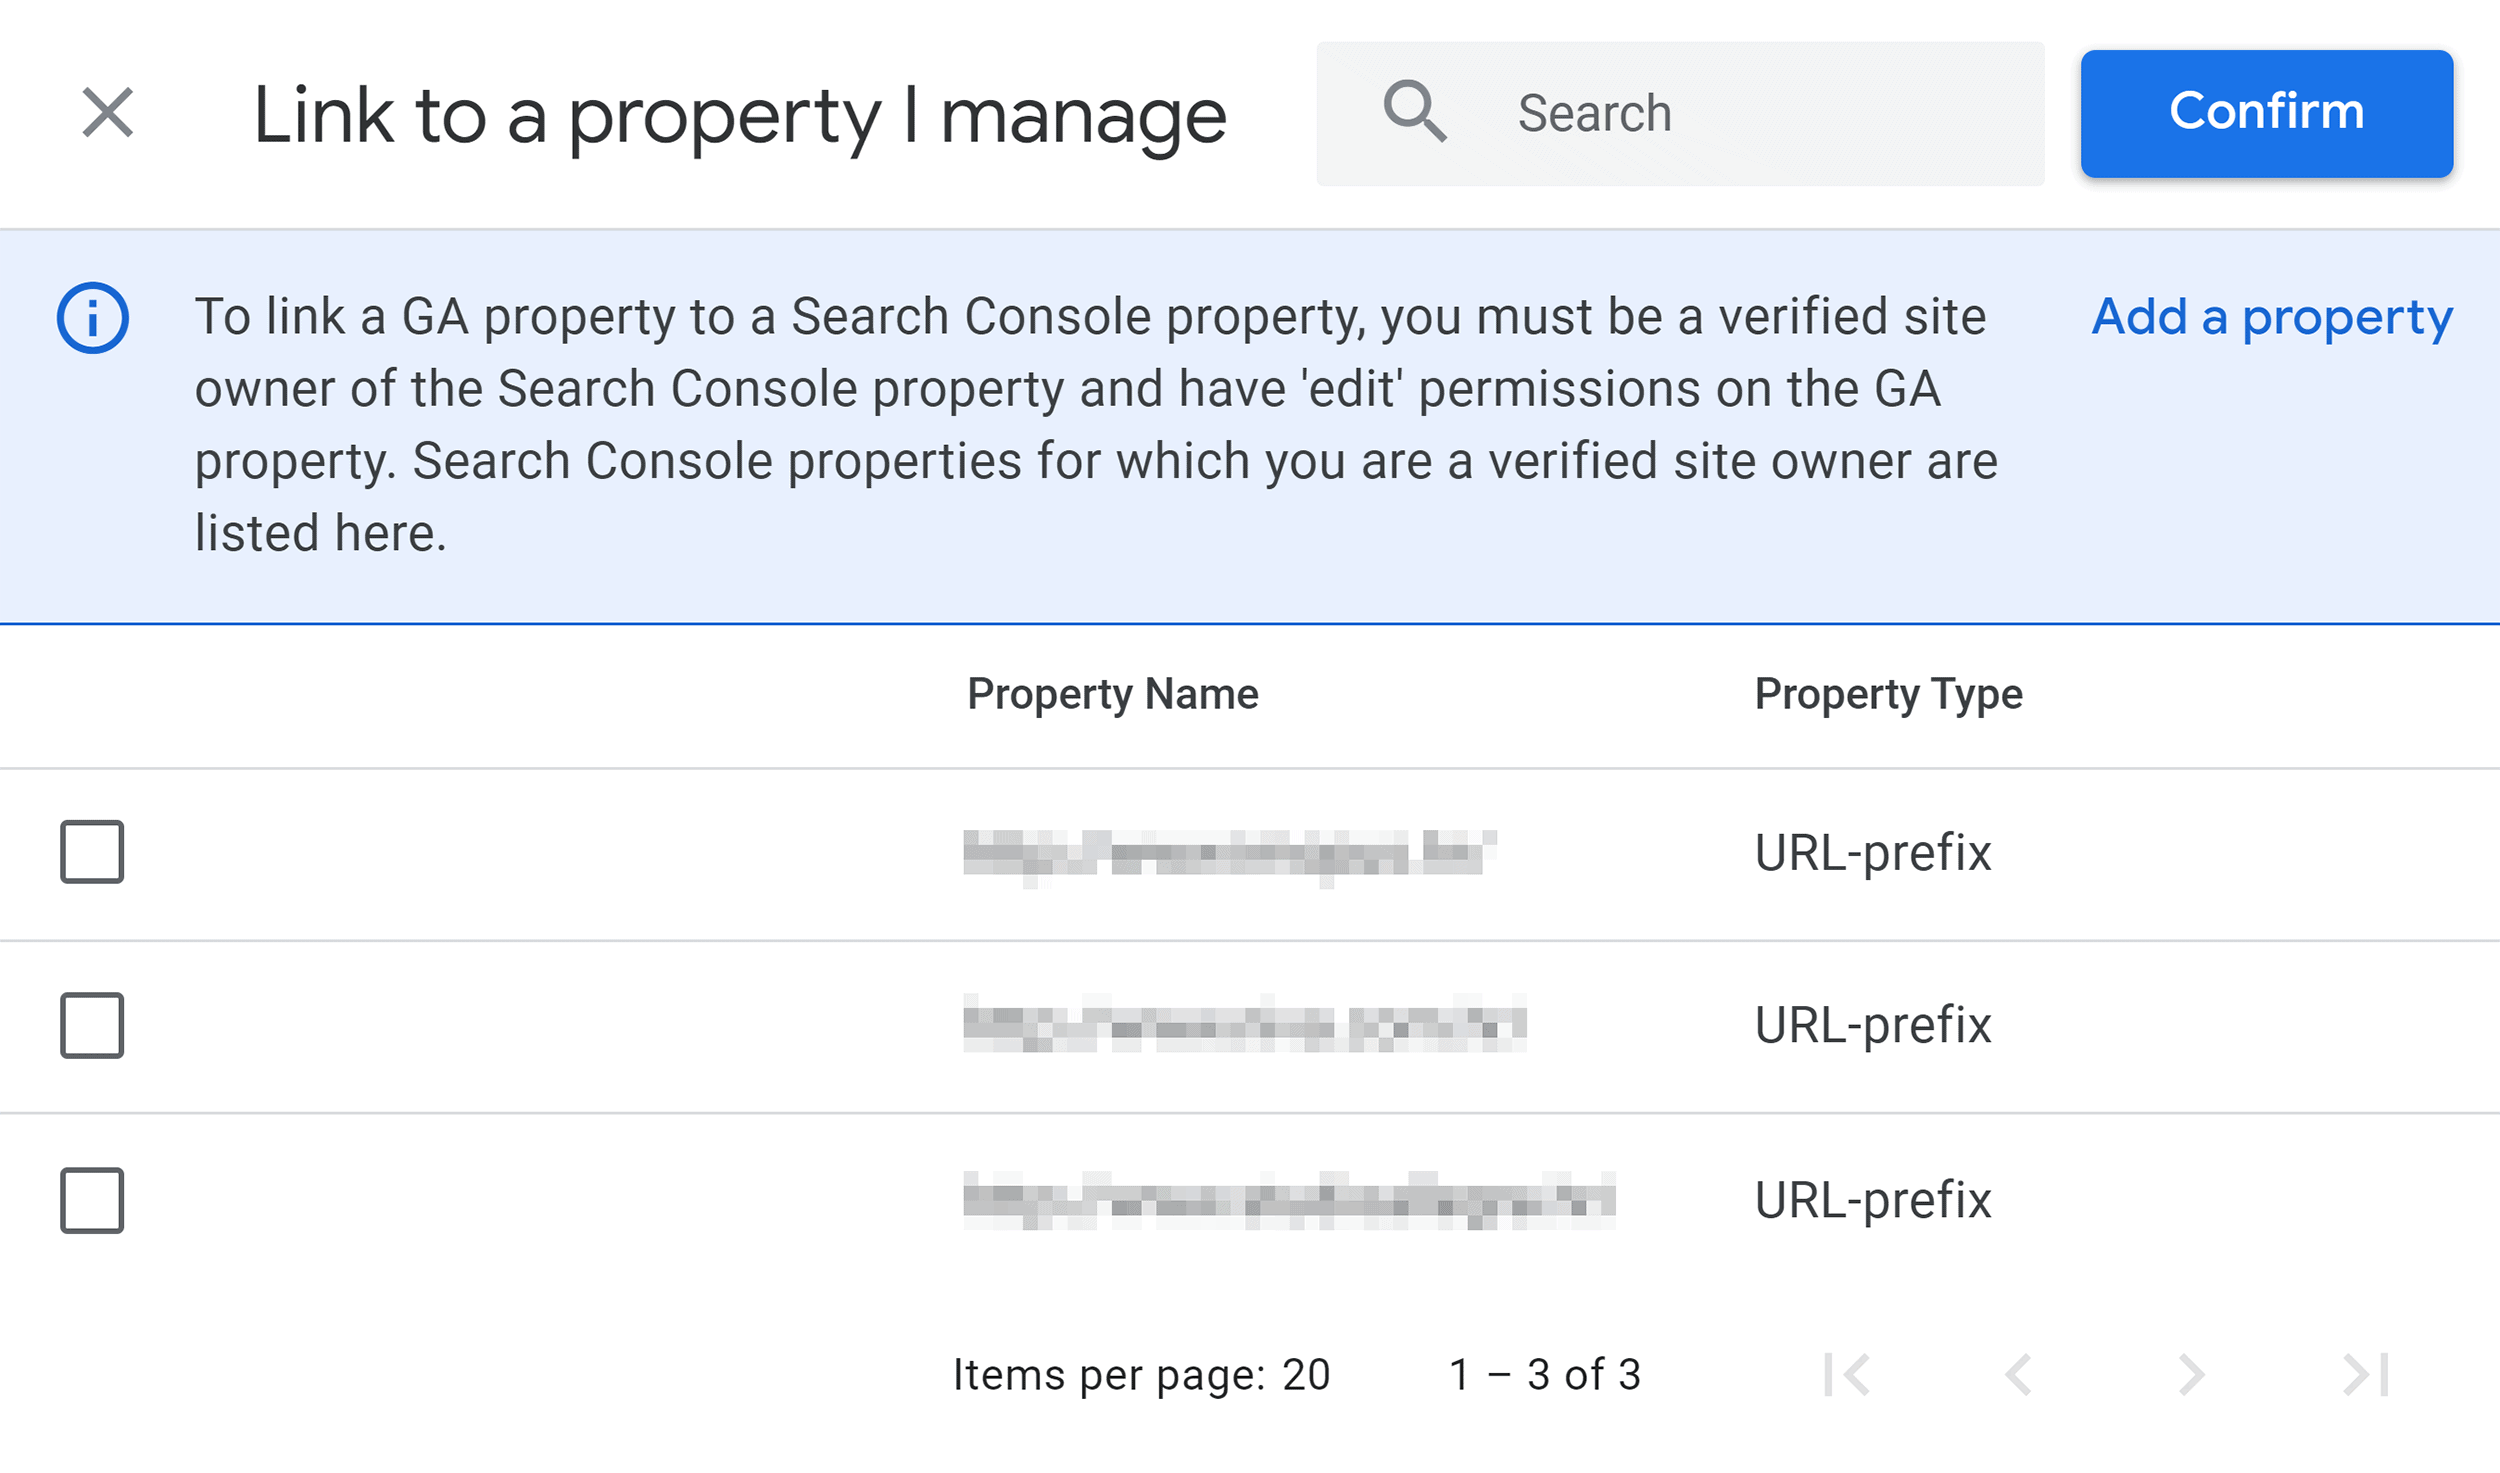The image size is (2500, 1473).
Task: Select the second property's checkbox
Action: pos(92,1025)
